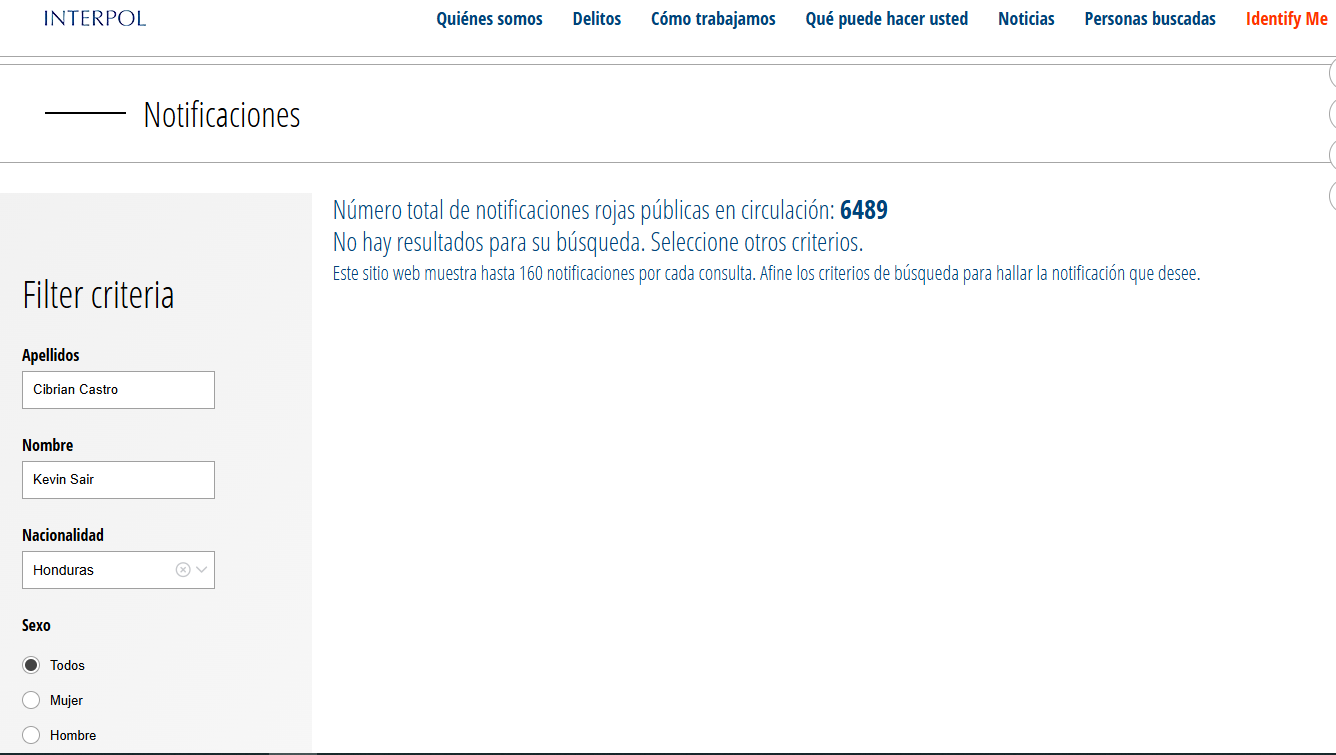Screen dimensions: 1336x755
Task: Open the Cómo trabajamos menu
Action: tap(713, 19)
